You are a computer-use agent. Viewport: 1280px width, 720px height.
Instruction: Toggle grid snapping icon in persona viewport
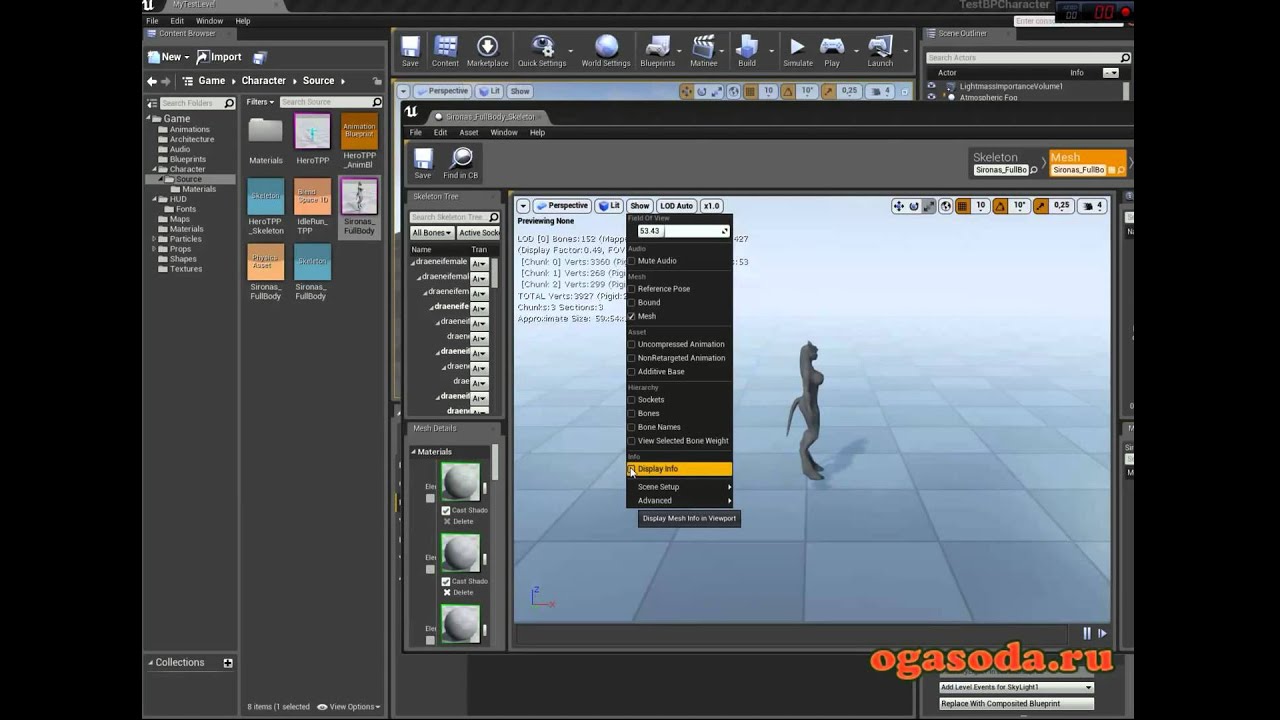[963, 206]
